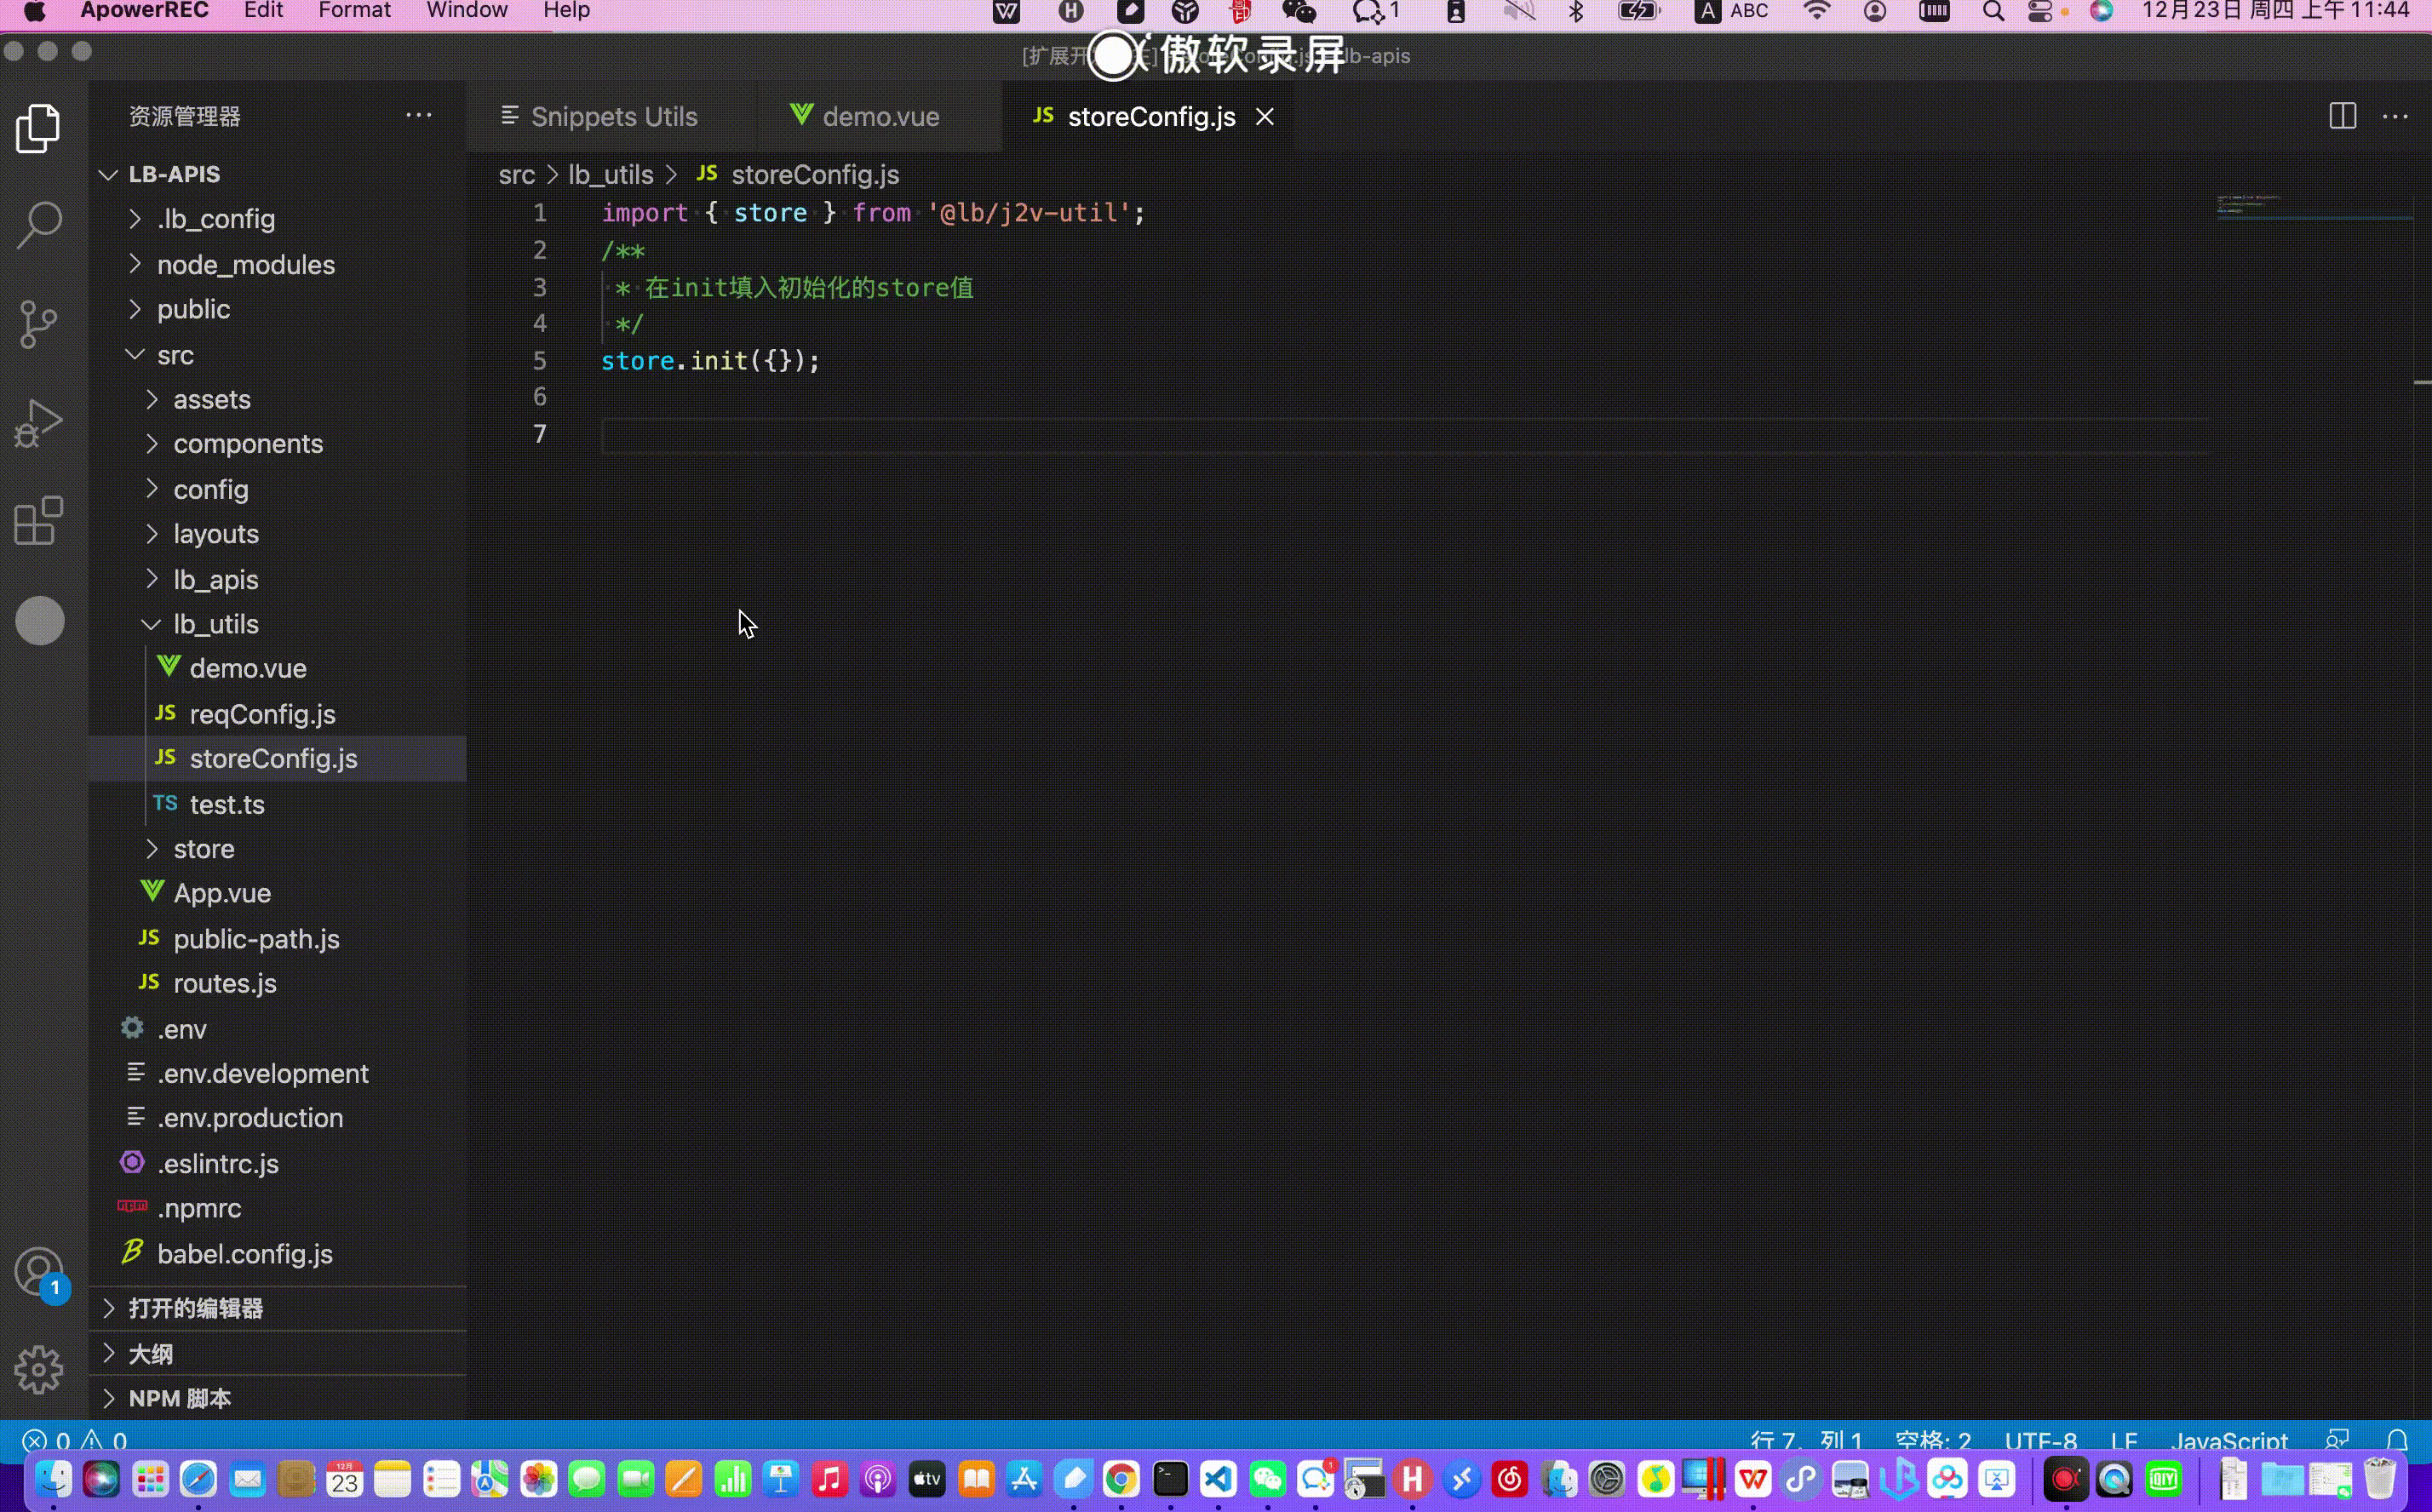The height and width of the screenshot is (1512, 2432).
Task: Click the WeChat icon in menu bar
Action: tap(1299, 11)
